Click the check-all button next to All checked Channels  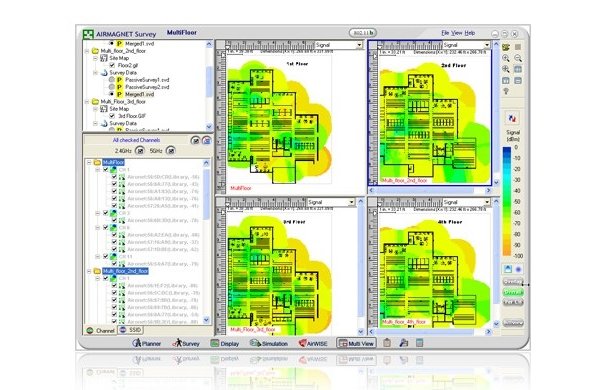tap(195, 140)
